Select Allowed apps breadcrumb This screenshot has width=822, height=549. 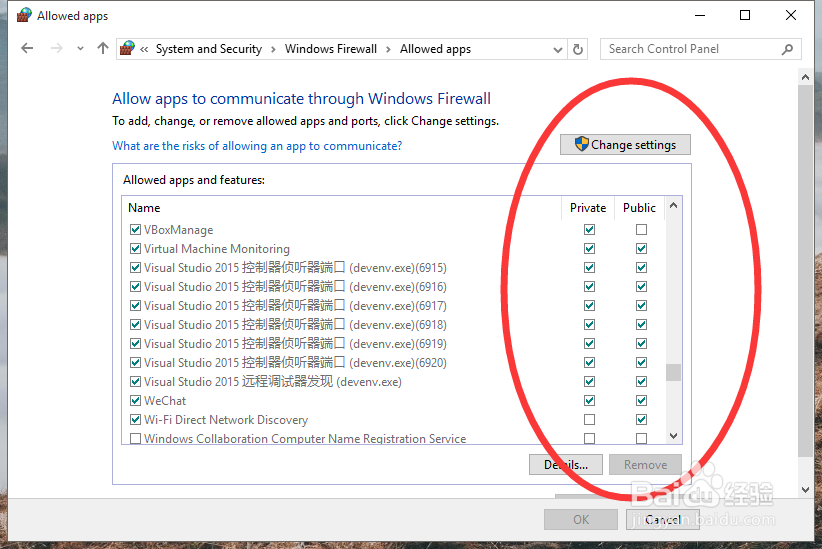[x=435, y=49]
